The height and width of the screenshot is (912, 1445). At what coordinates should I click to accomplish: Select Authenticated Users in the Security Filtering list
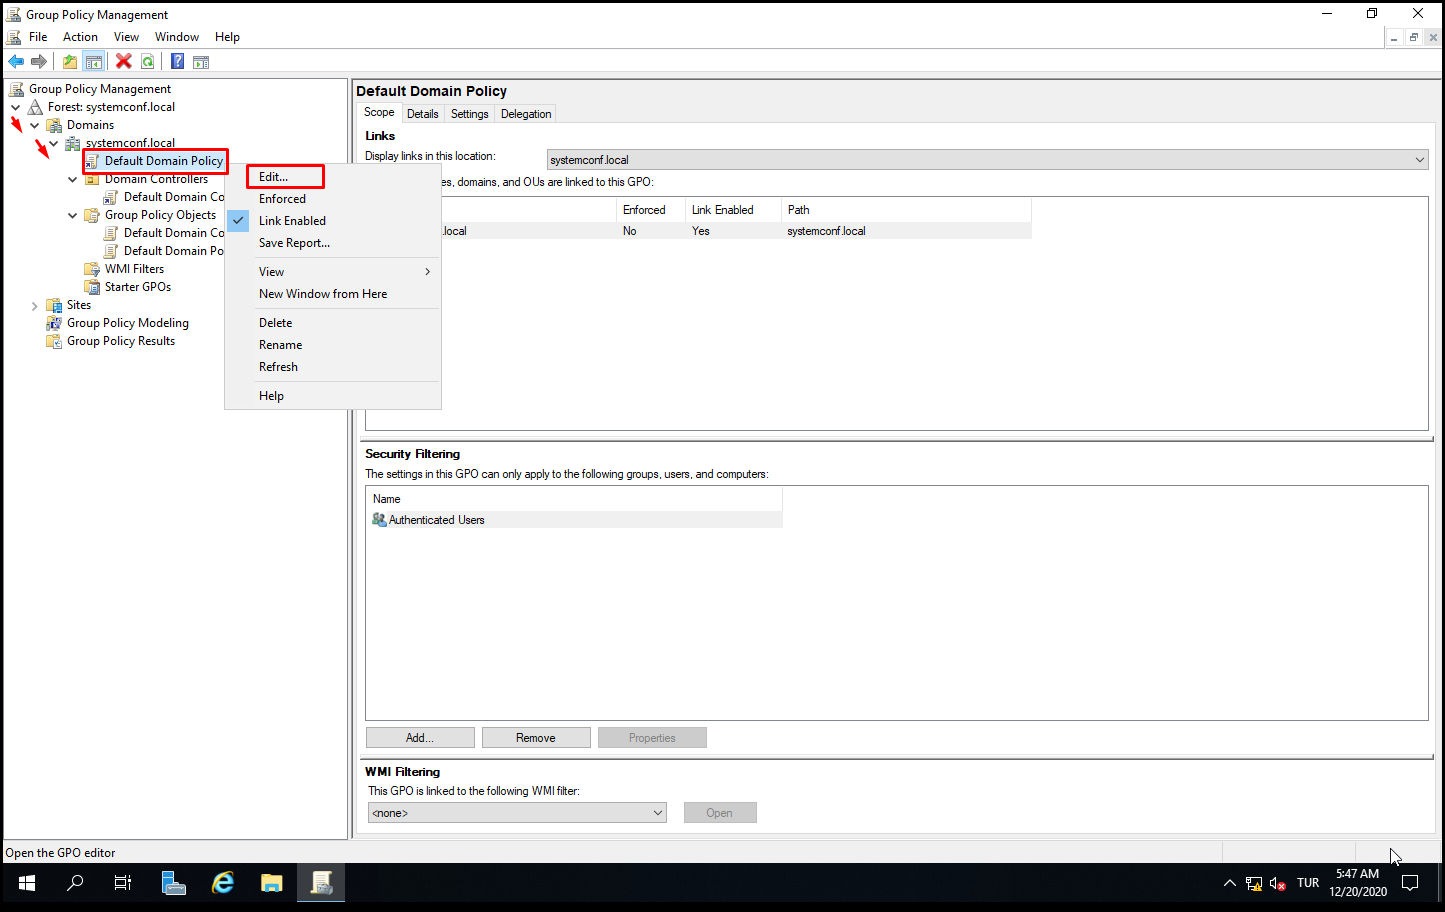click(575, 520)
